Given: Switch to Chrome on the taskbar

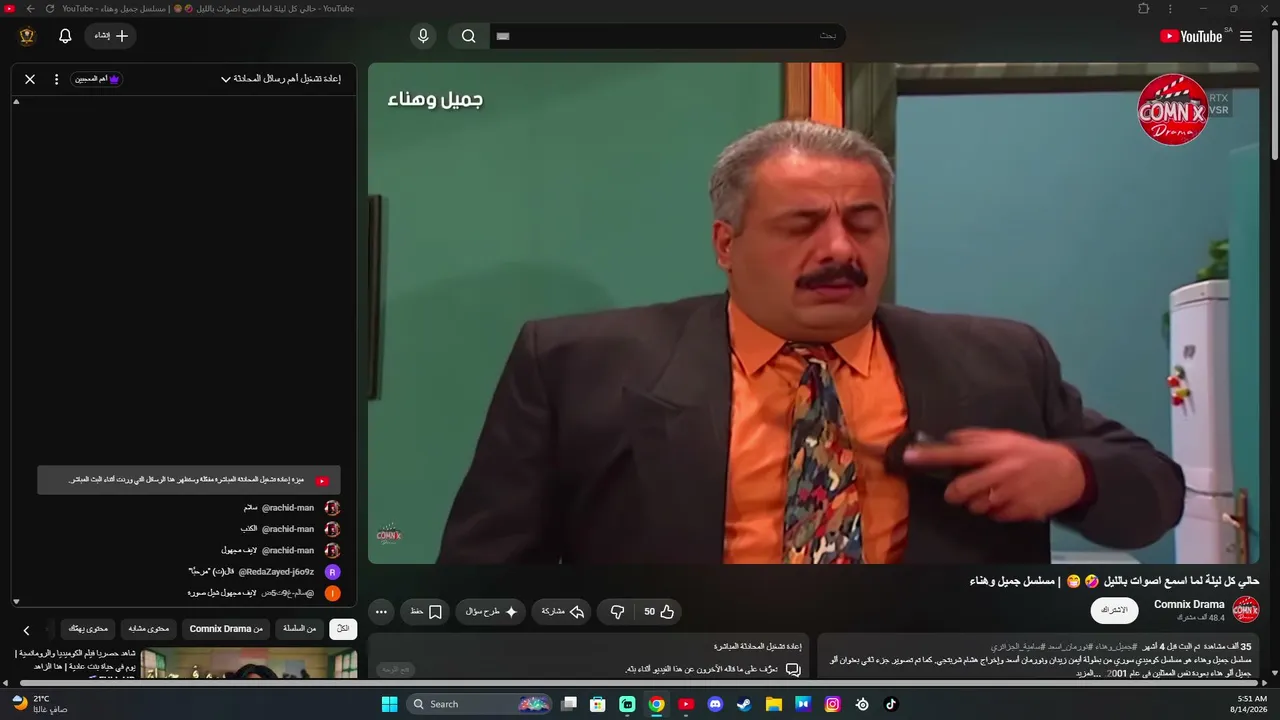Looking at the screenshot, I should point(657,704).
